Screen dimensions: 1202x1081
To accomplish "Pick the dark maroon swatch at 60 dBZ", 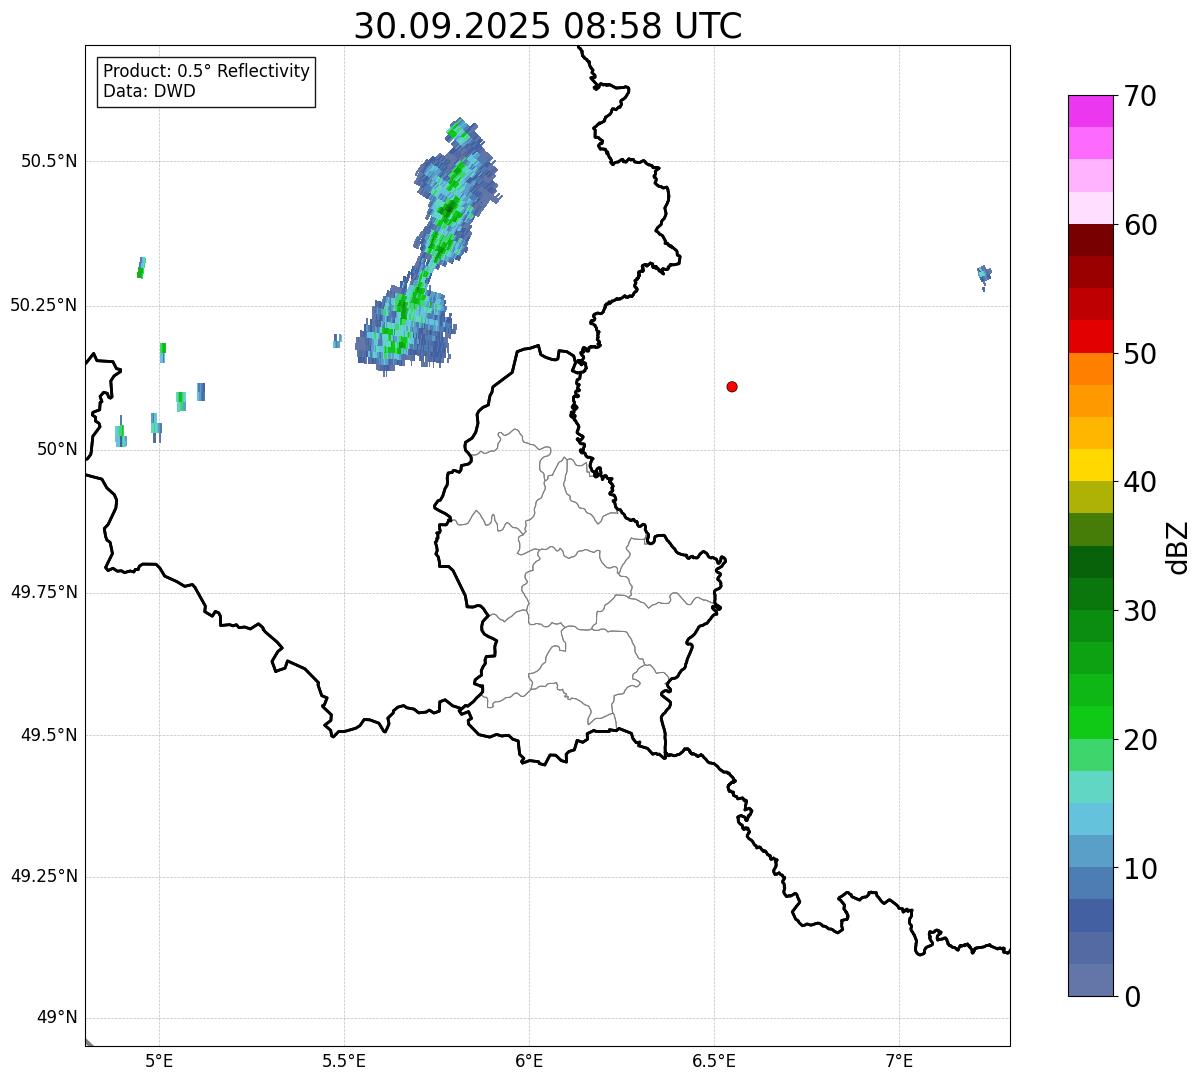I will coord(1091,240).
